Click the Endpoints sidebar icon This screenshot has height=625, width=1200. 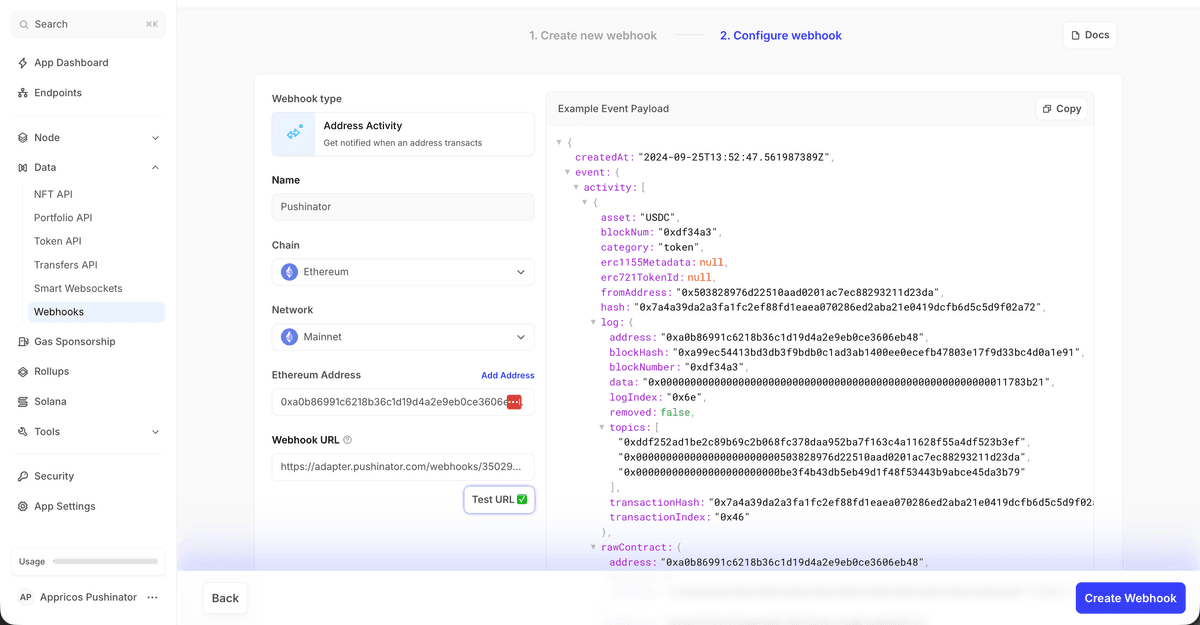tap(24, 93)
